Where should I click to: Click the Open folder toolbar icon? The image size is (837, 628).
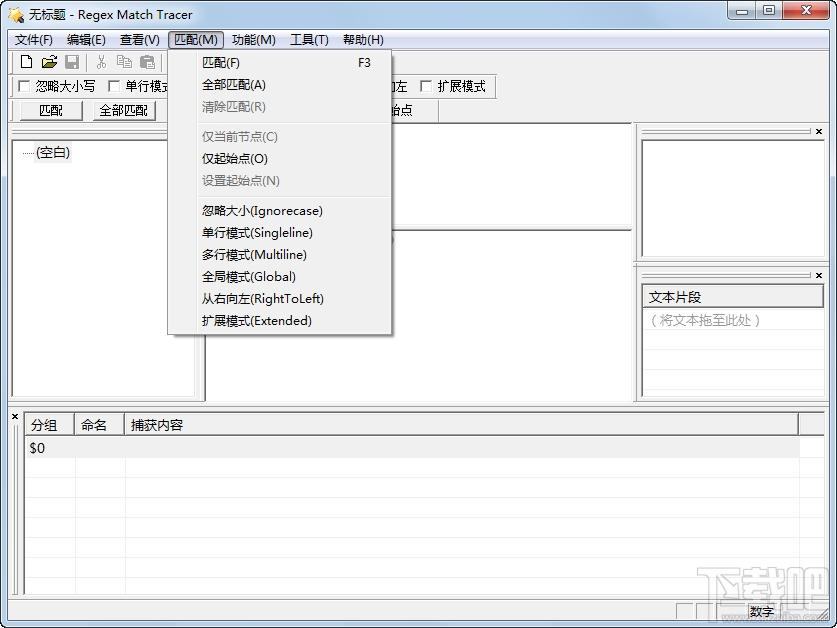click(x=49, y=62)
